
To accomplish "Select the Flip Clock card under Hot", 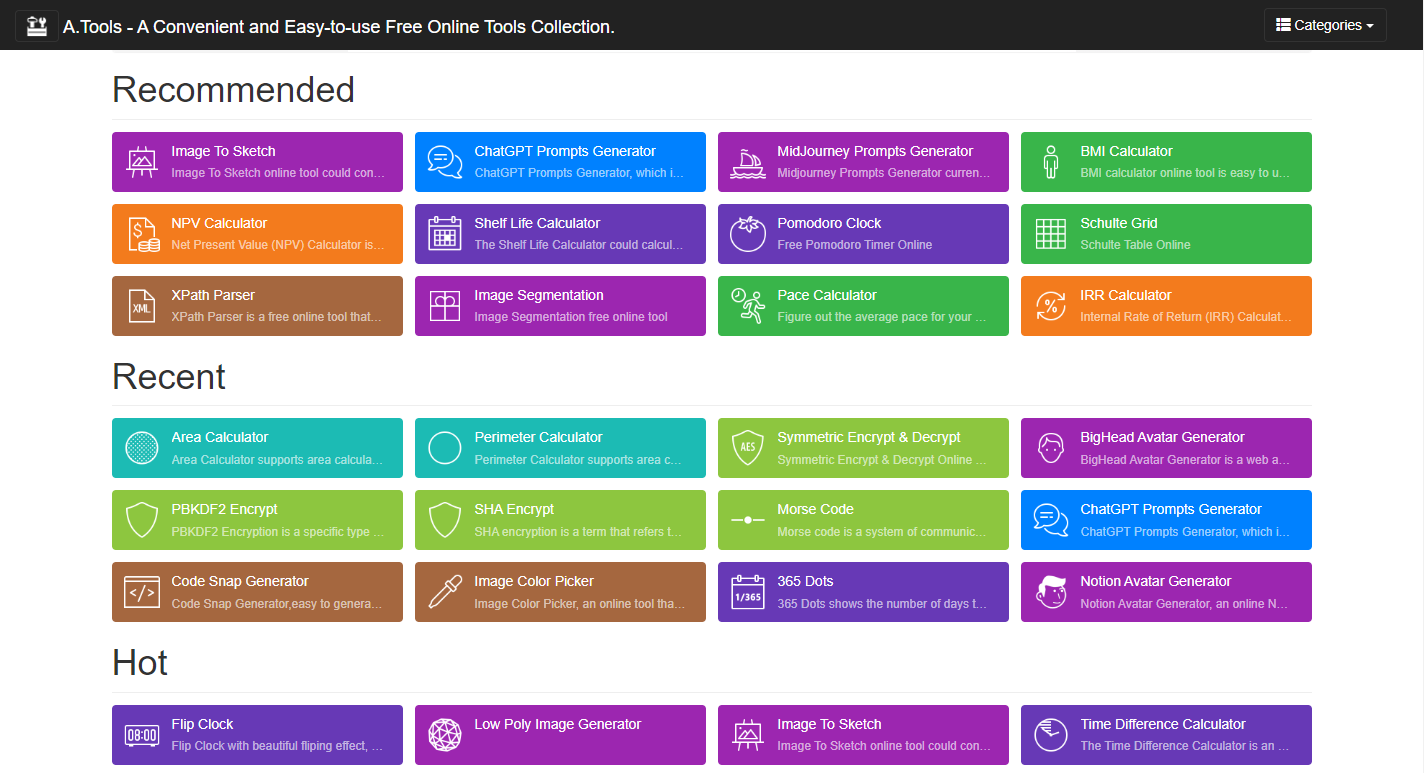I will coord(257,735).
